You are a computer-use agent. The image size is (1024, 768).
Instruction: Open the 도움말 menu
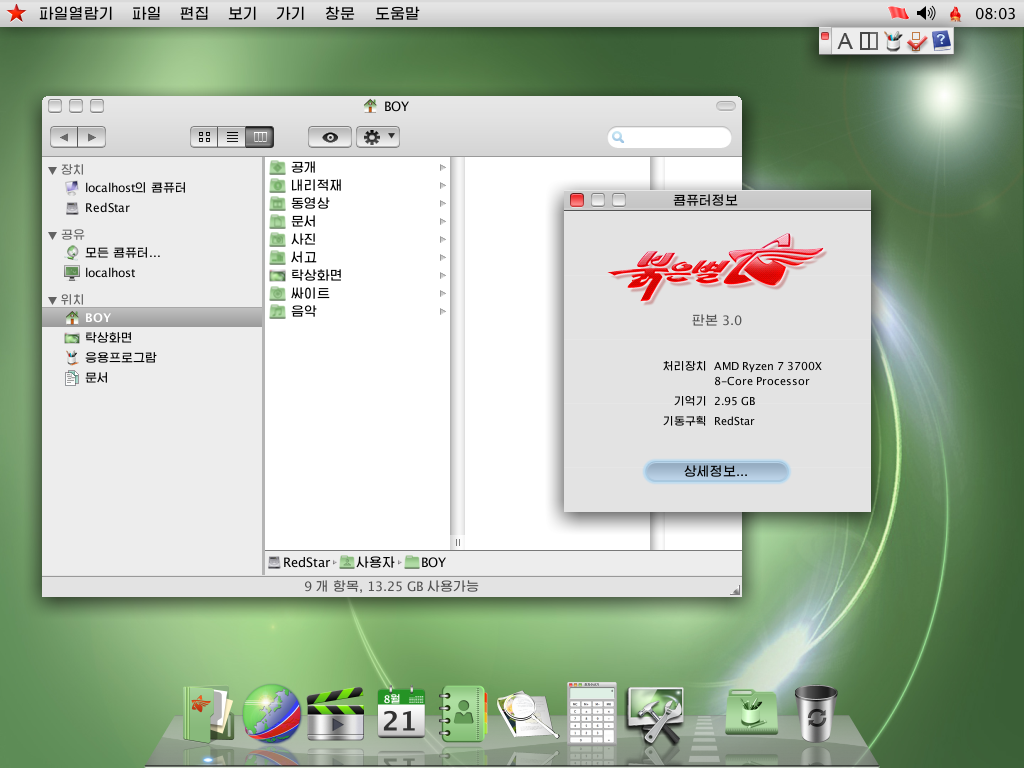pyautogui.click(x=397, y=13)
